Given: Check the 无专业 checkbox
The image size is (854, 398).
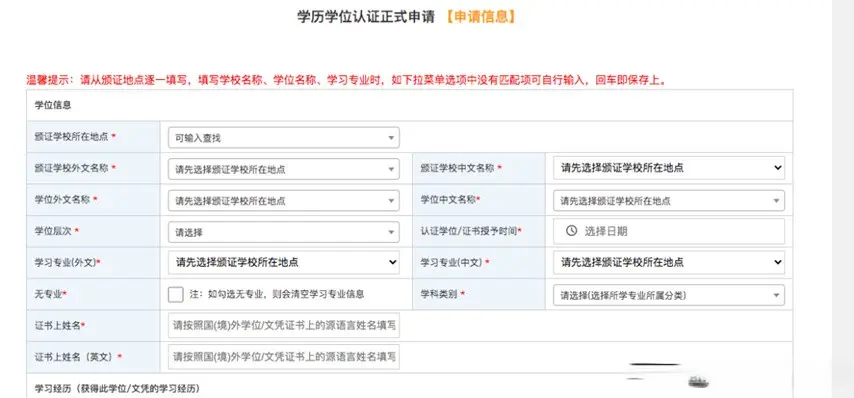Looking at the screenshot, I should coord(176,295).
